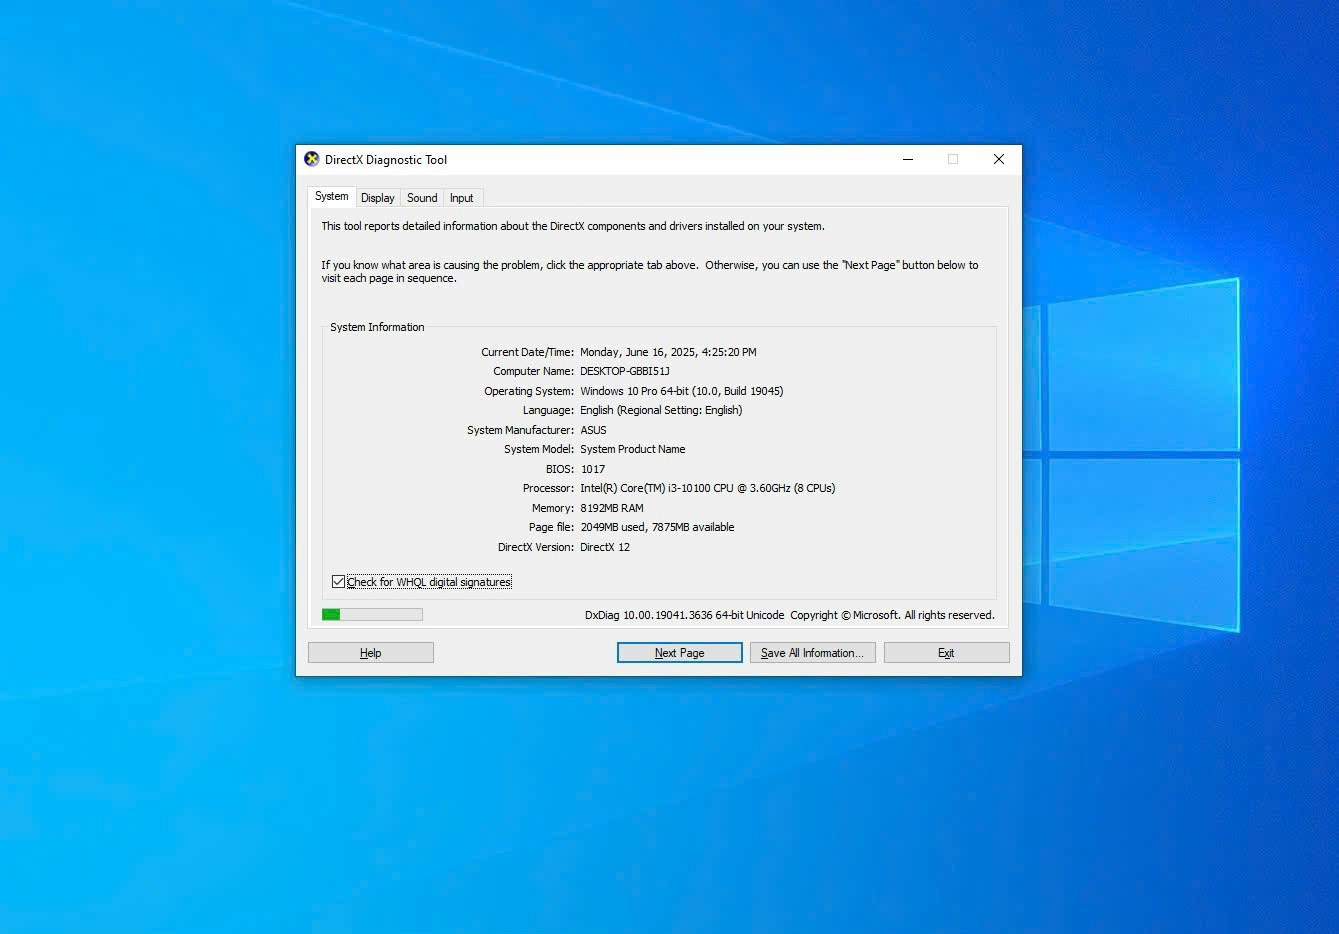Click the computer name DESKTOP-GBBI51J
This screenshot has width=1339, height=934.
[625, 371]
